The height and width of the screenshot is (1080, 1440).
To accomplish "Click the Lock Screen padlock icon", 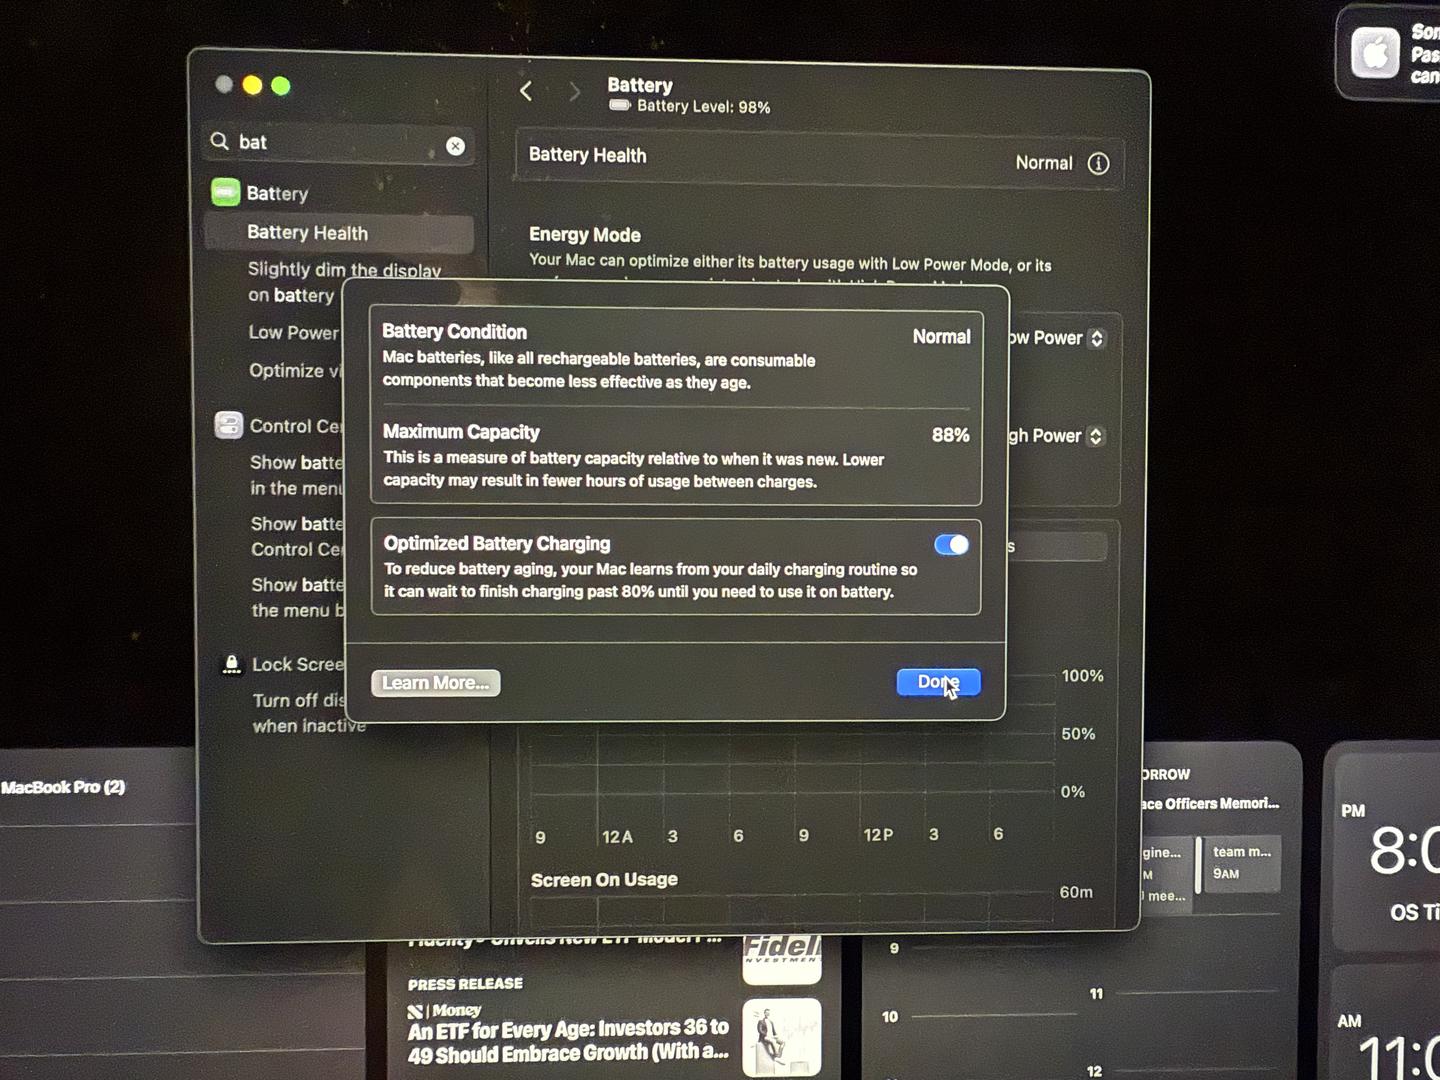I will (x=231, y=664).
